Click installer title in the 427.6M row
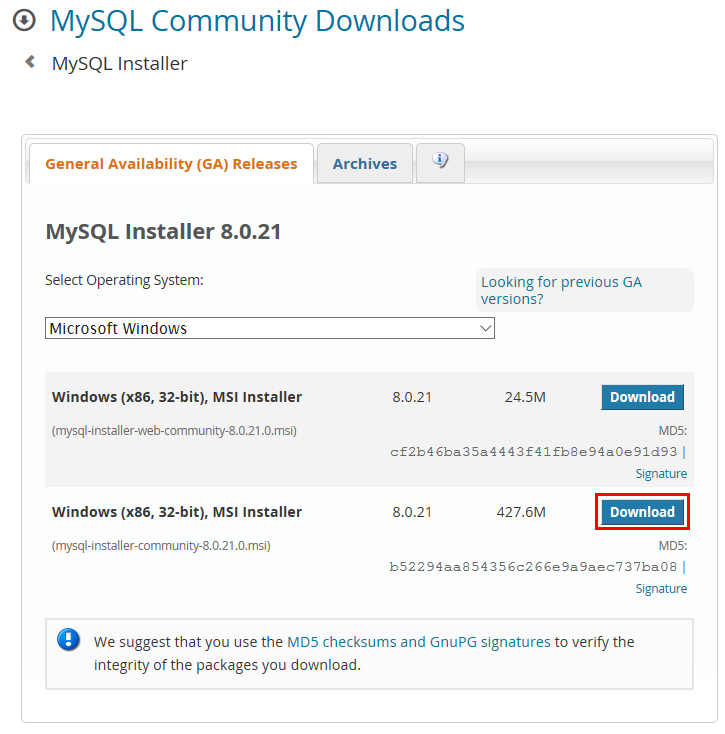This screenshot has width=725, height=734. [x=177, y=512]
